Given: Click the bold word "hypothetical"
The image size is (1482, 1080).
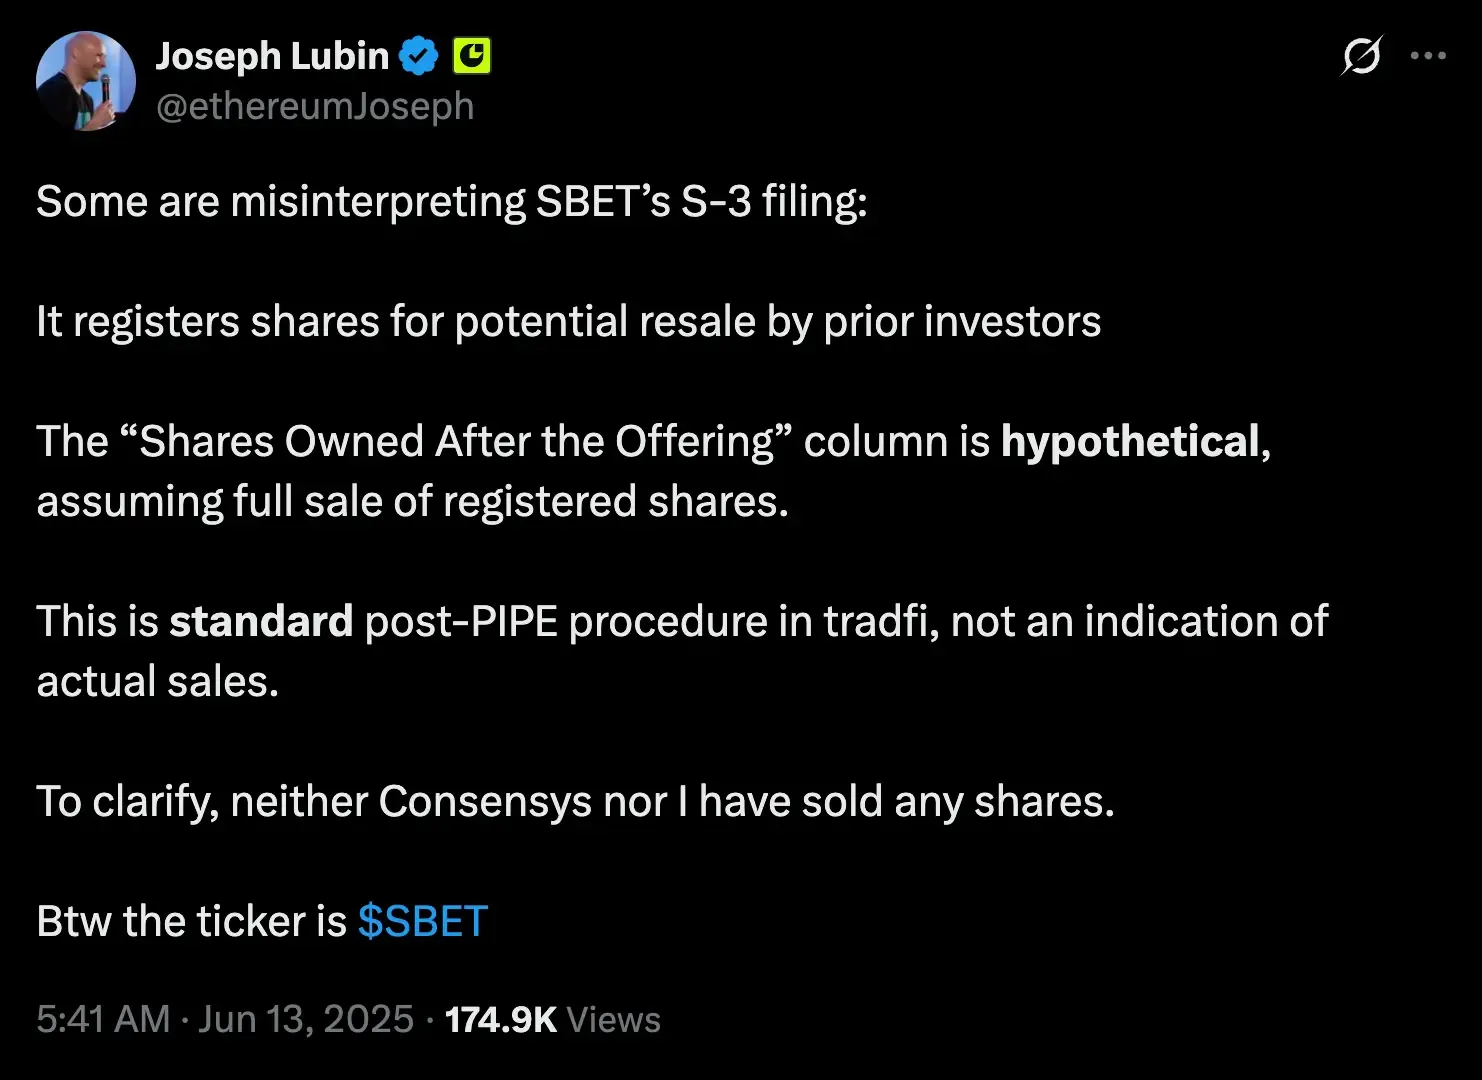Looking at the screenshot, I should 1130,441.
